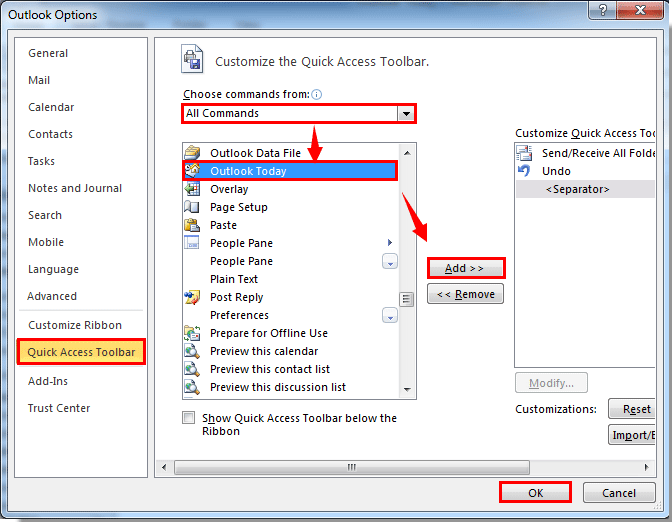
Task: Click the Add >> button
Action: pos(466,268)
